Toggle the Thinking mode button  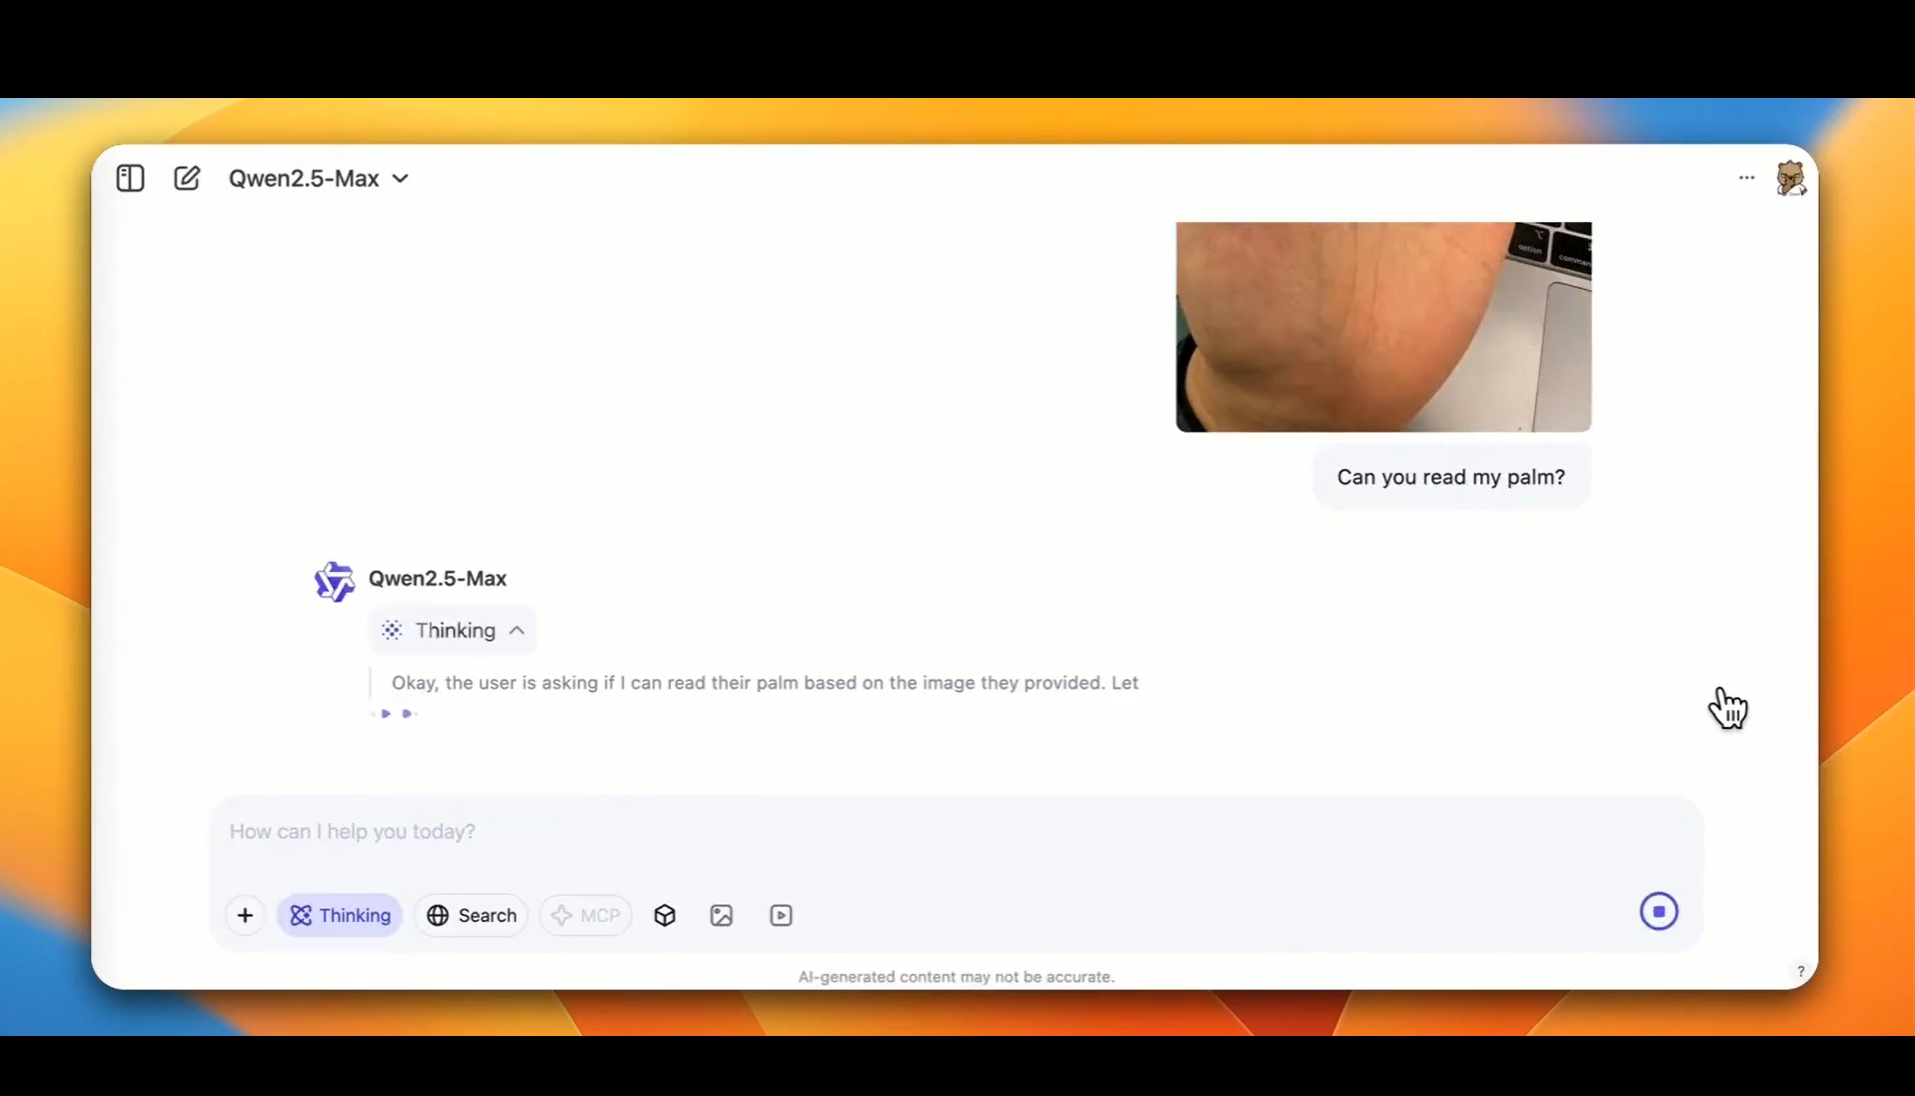coord(340,915)
